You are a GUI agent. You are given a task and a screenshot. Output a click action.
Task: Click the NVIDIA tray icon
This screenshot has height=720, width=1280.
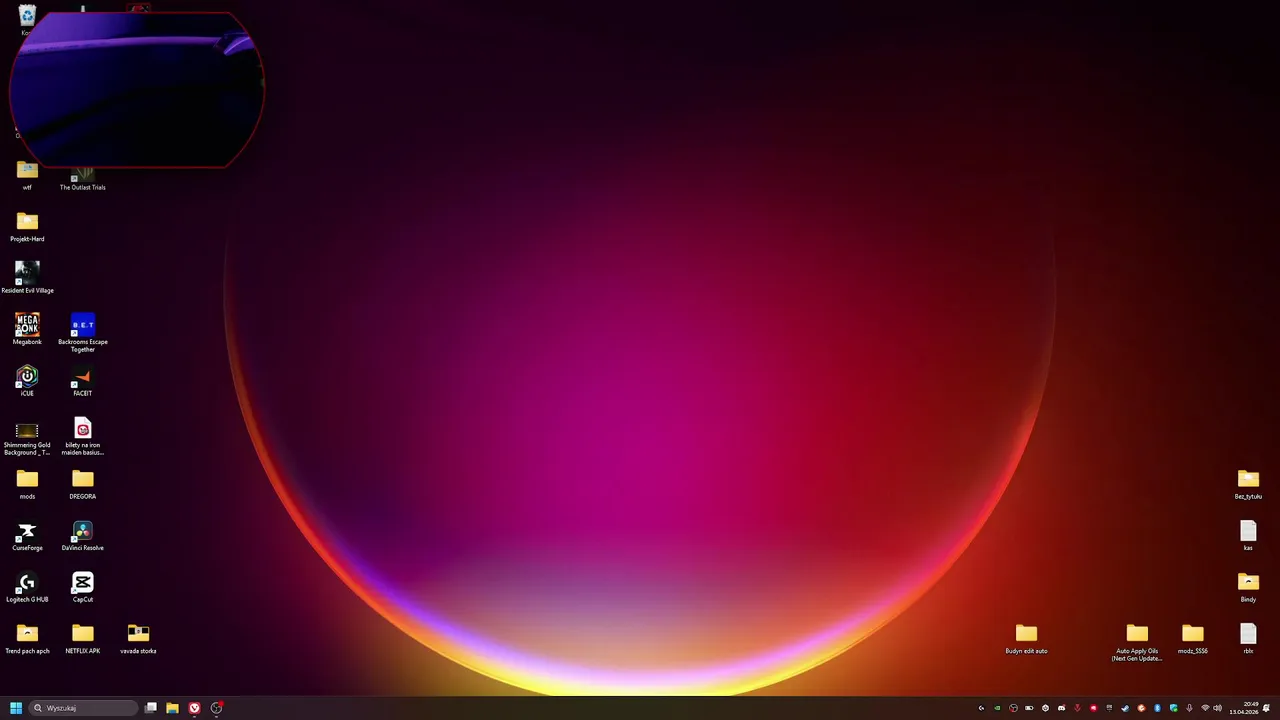coord(997,708)
